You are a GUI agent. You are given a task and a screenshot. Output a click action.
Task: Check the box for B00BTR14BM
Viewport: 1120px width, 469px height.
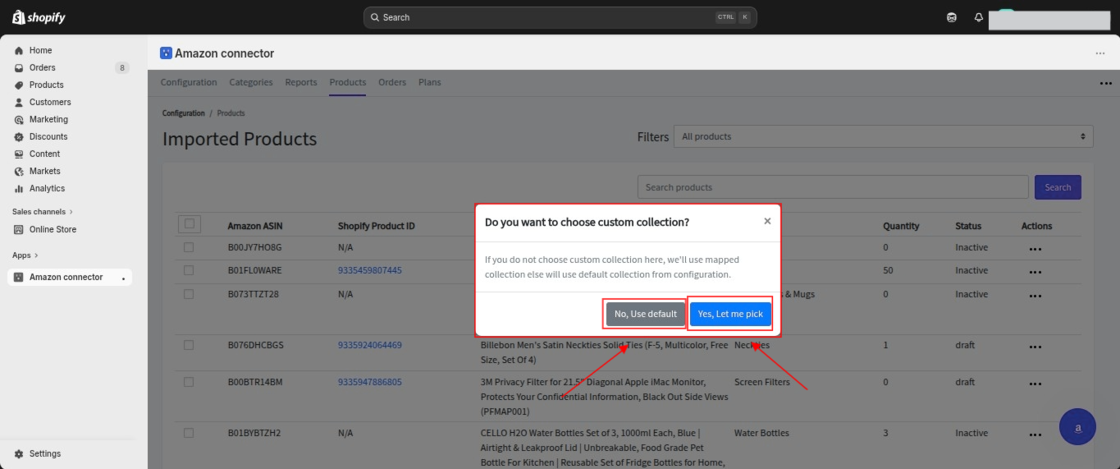pyautogui.click(x=189, y=382)
